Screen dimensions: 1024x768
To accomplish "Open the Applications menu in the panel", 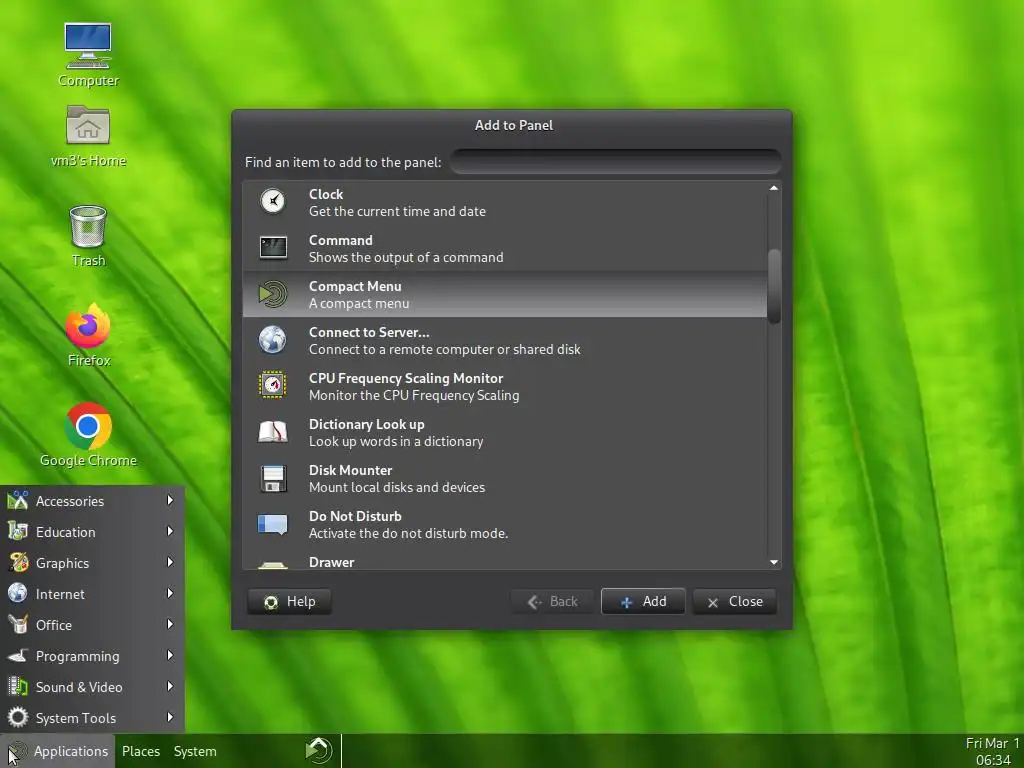I will pos(58,751).
